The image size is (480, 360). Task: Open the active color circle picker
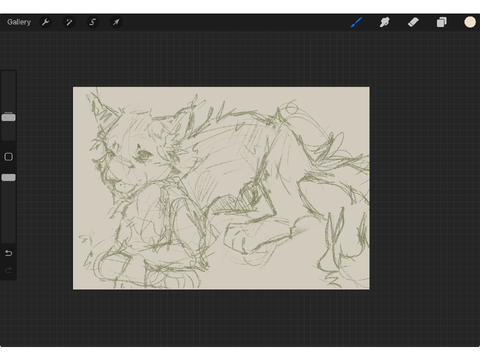(x=470, y=22)
